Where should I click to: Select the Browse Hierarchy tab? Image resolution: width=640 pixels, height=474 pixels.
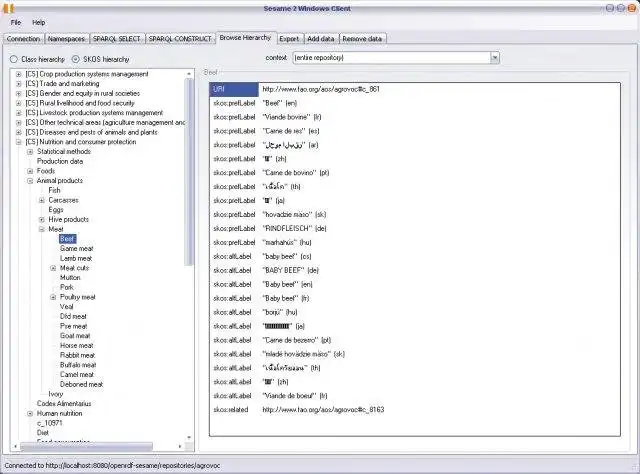245,38
